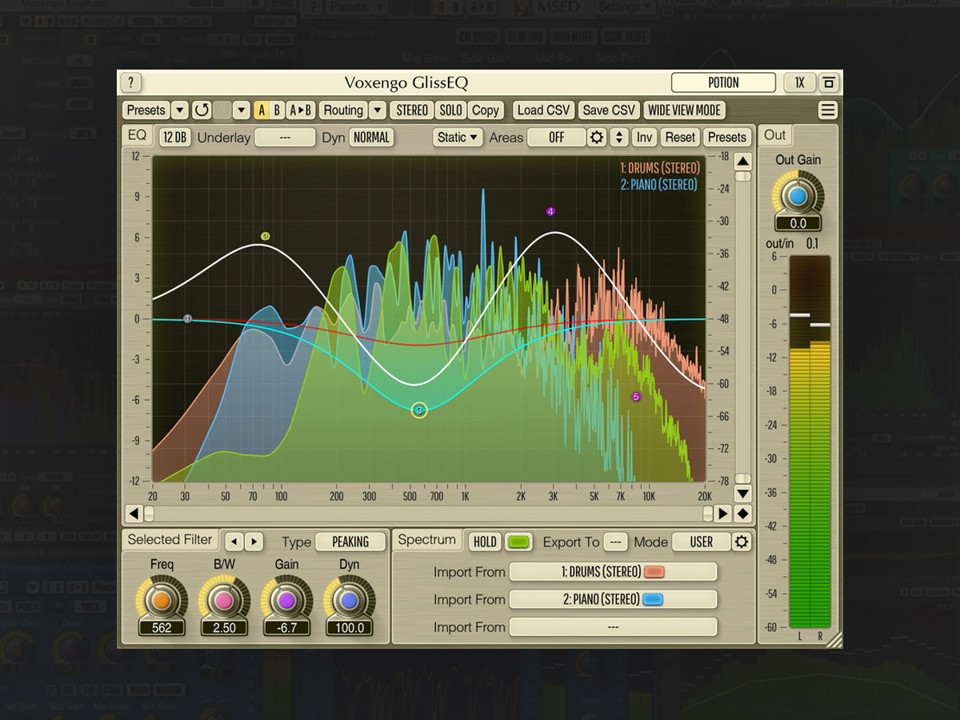
Task: Expand the Presets dropdown arrow
Action: [179, 110]
